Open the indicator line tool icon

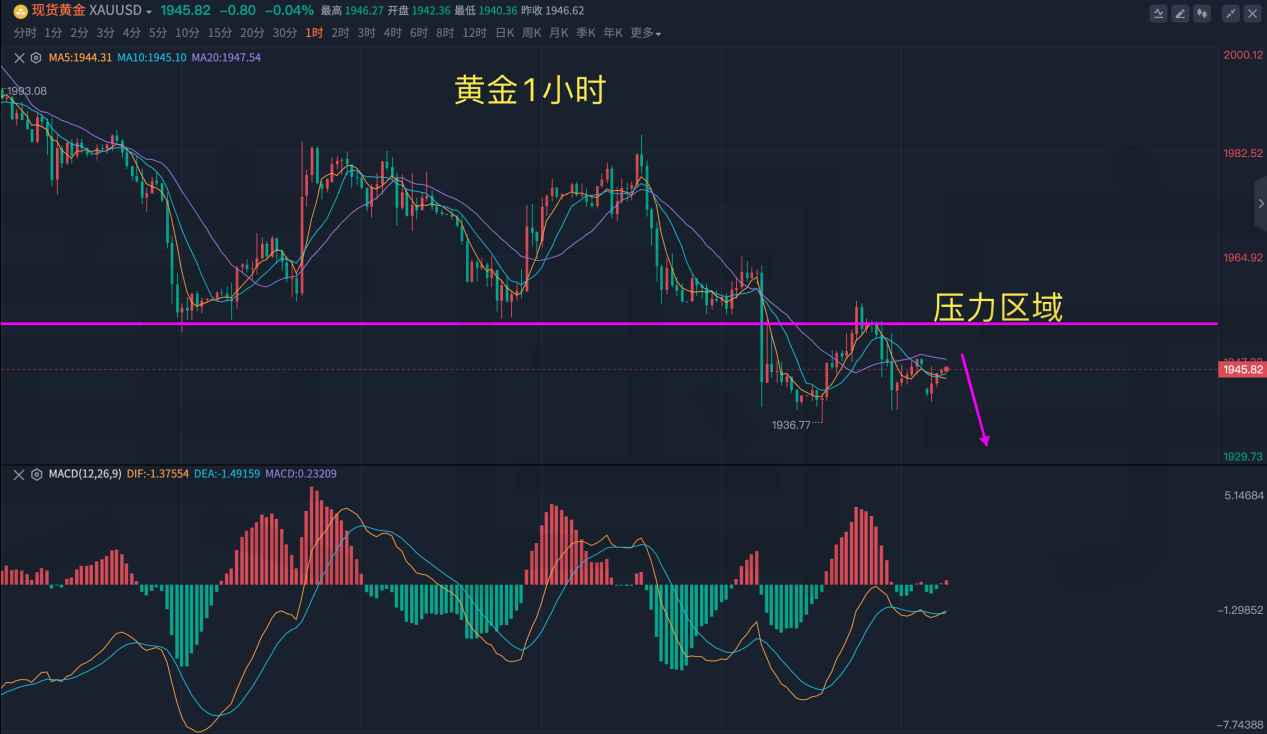1158,13
